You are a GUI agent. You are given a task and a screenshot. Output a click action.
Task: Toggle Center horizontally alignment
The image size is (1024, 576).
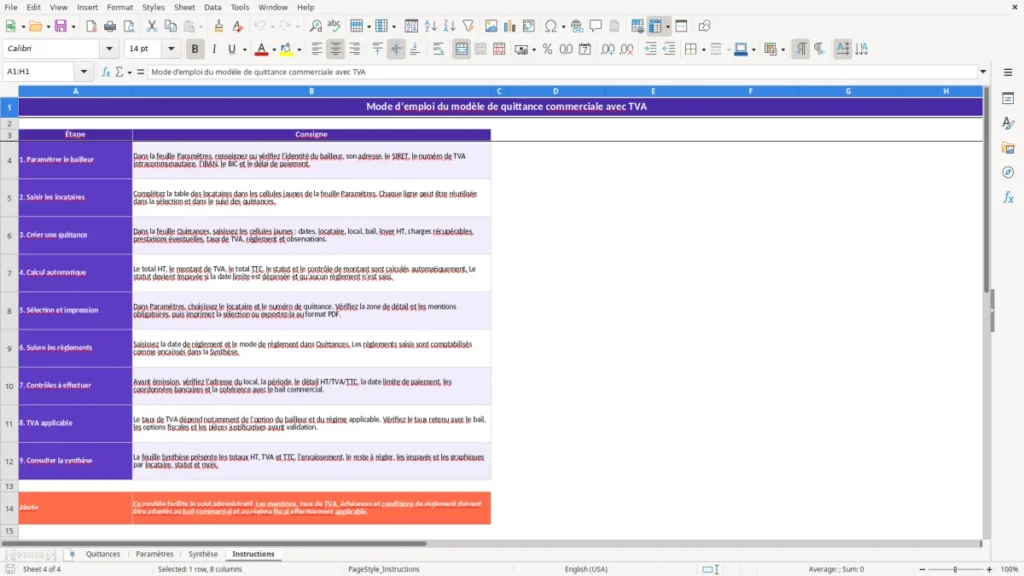pyautogui.click(x=336, y=49)
